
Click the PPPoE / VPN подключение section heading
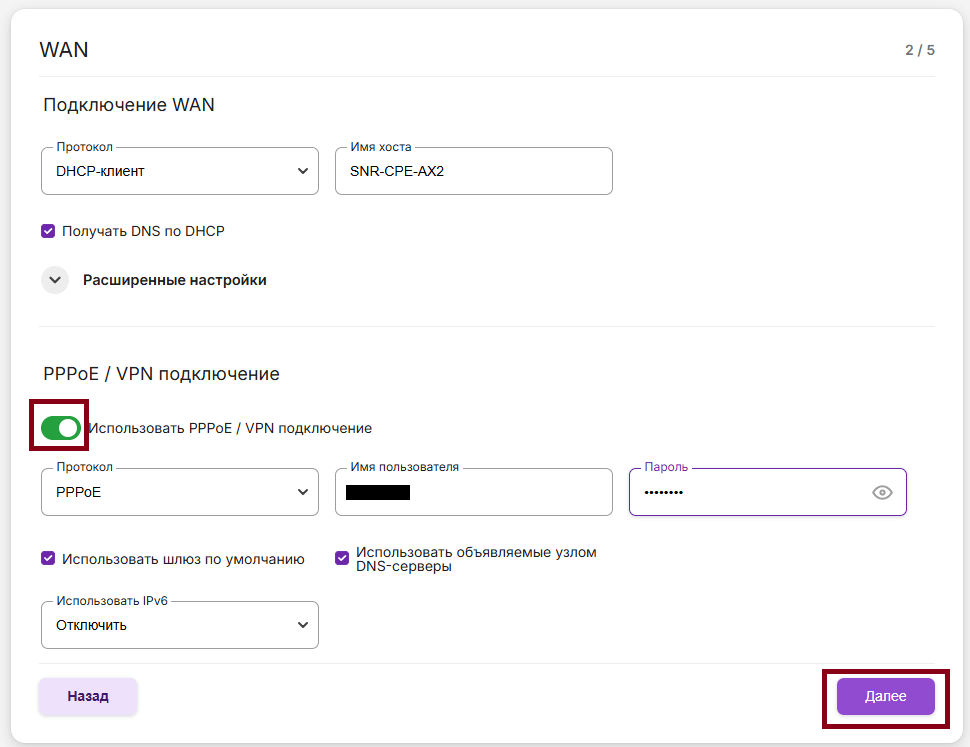pyautogui.click(x=161, y=374)
